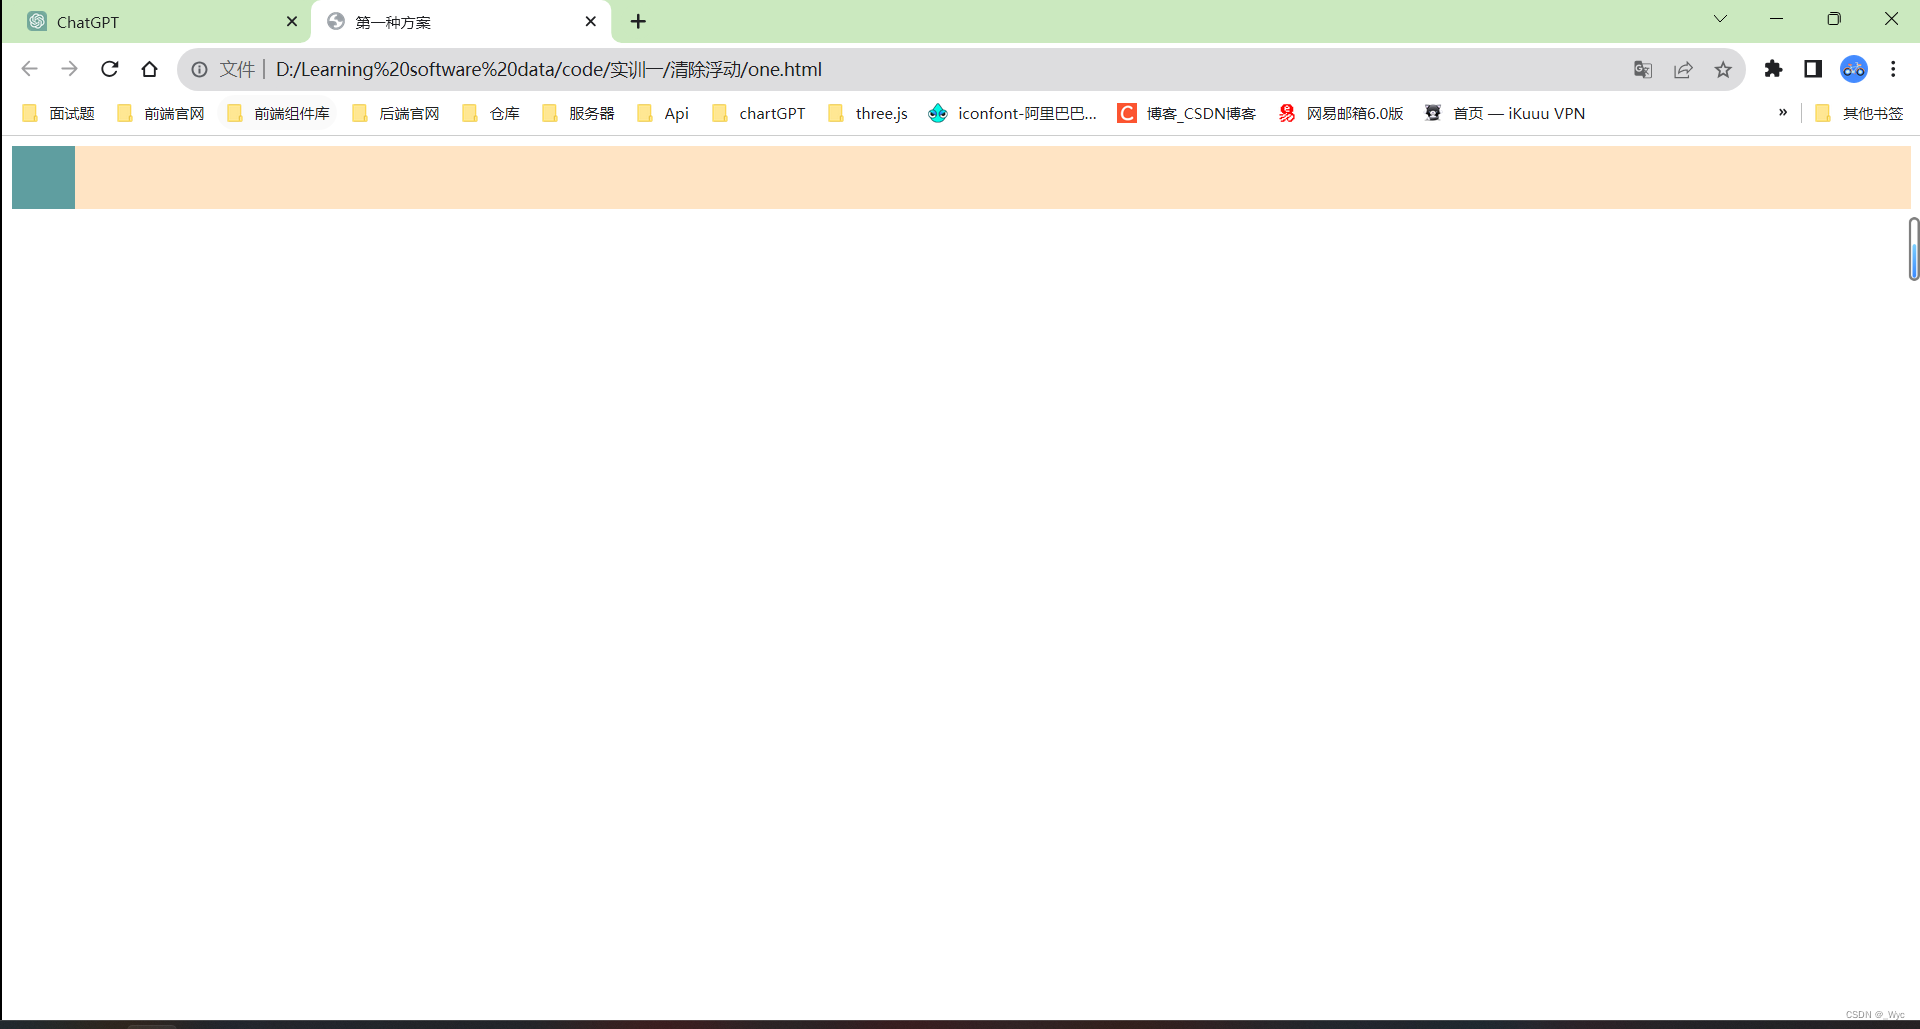This screenshot has height=1029, width=1920.
Task: Share this page via share icon
Action: [x=1683, y=69]
